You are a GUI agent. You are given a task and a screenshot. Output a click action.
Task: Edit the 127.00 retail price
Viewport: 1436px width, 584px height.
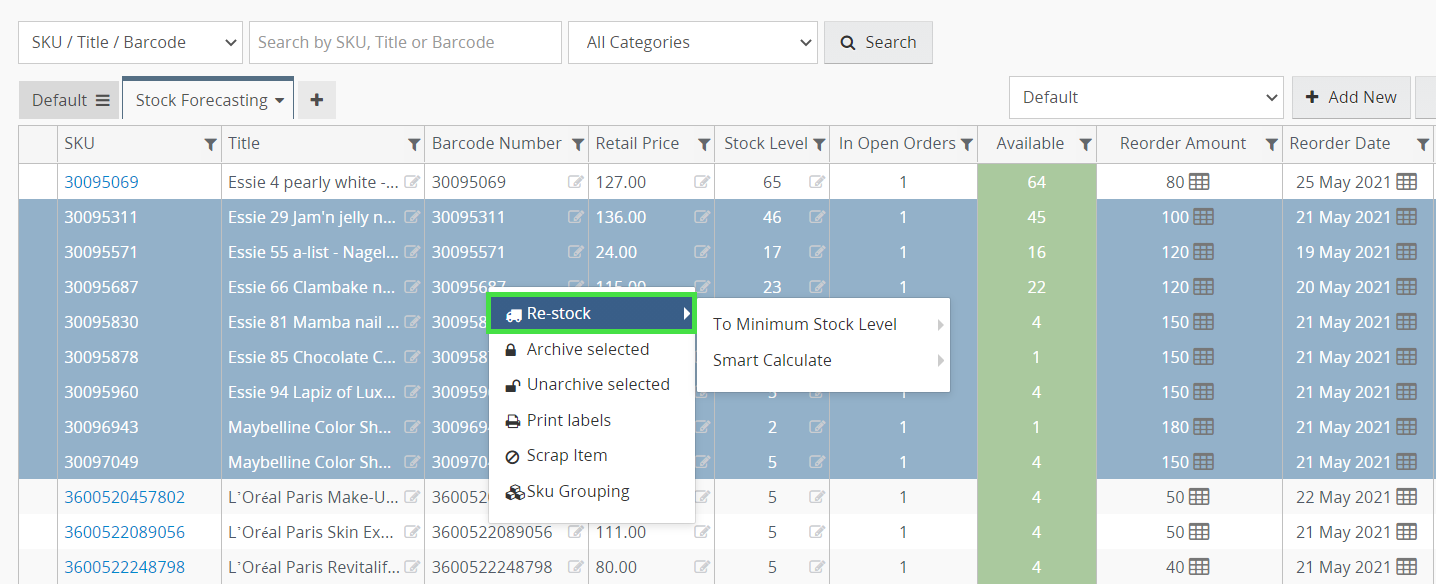(703, 182)
